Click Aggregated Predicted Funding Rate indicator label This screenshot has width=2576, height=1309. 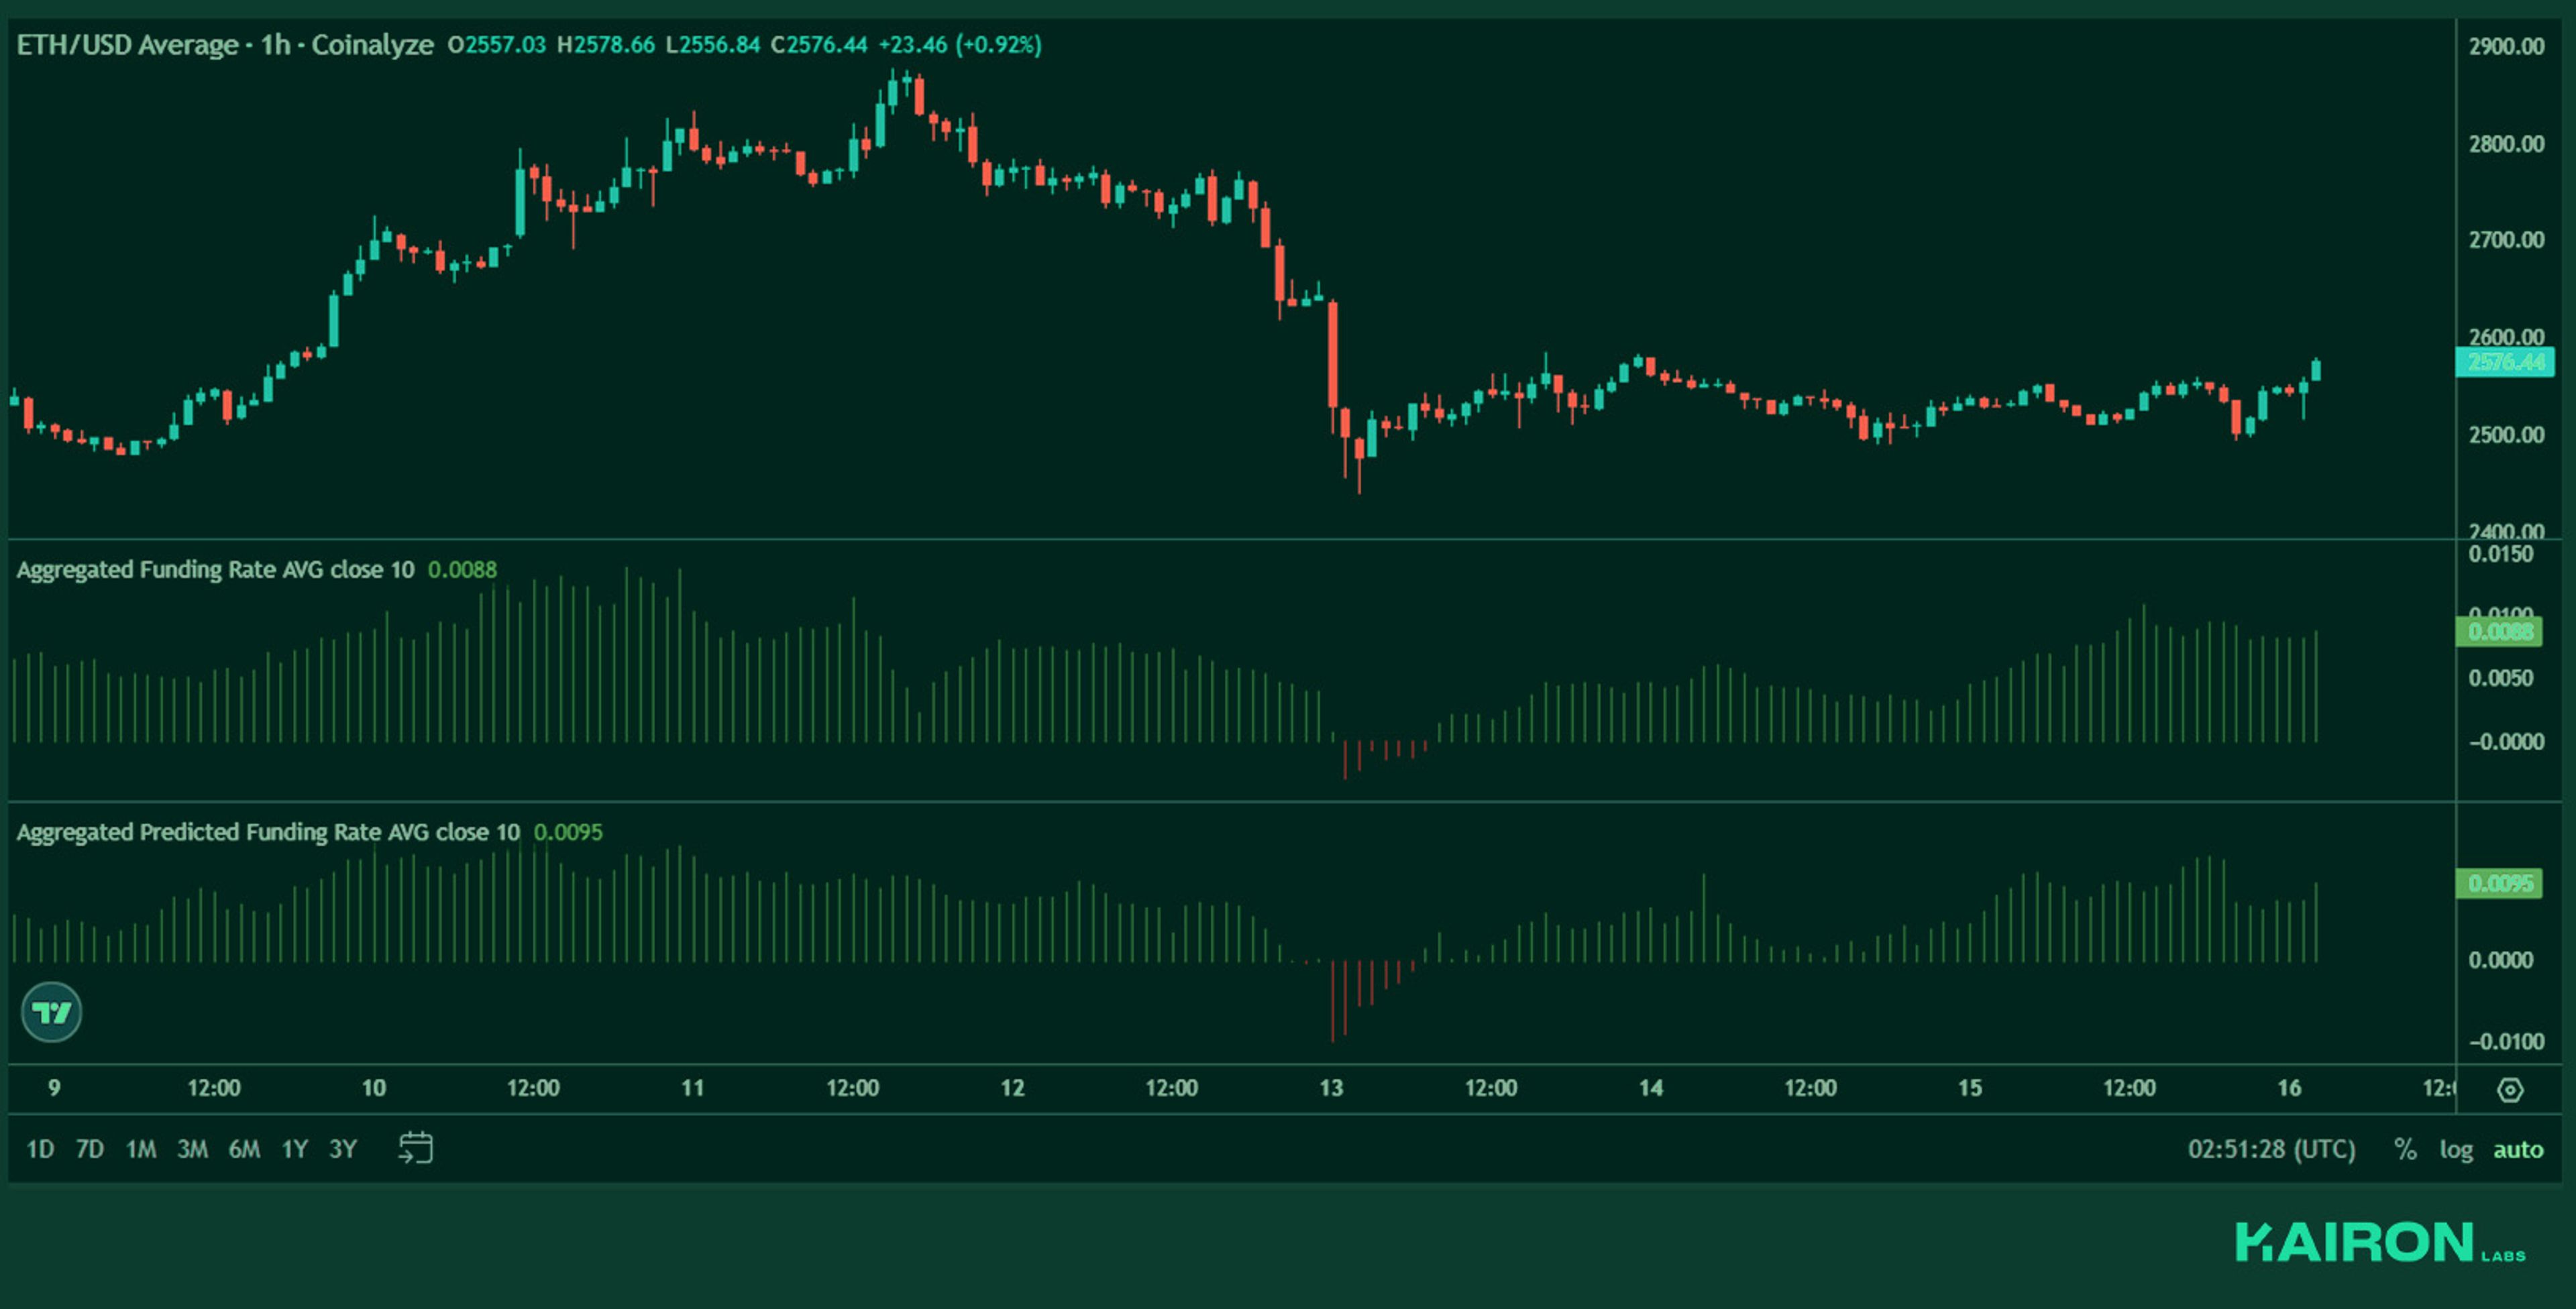click(268, 832)
